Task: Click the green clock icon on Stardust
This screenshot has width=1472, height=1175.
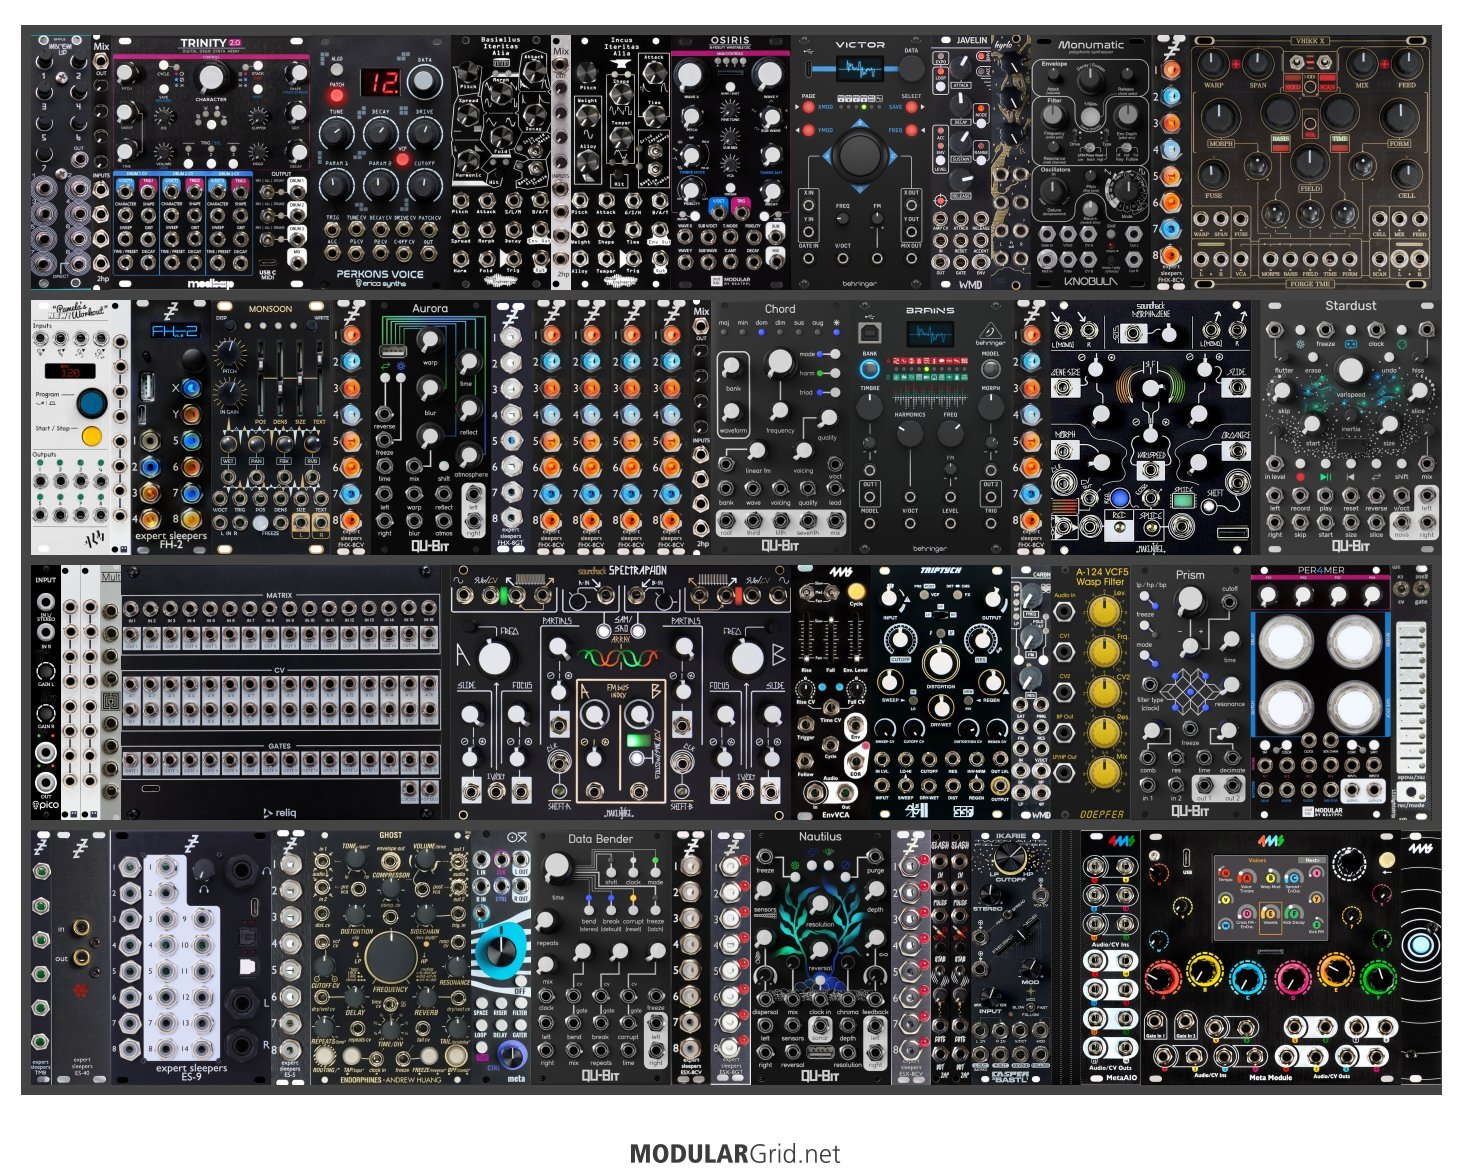Action: coord(1402,343)
